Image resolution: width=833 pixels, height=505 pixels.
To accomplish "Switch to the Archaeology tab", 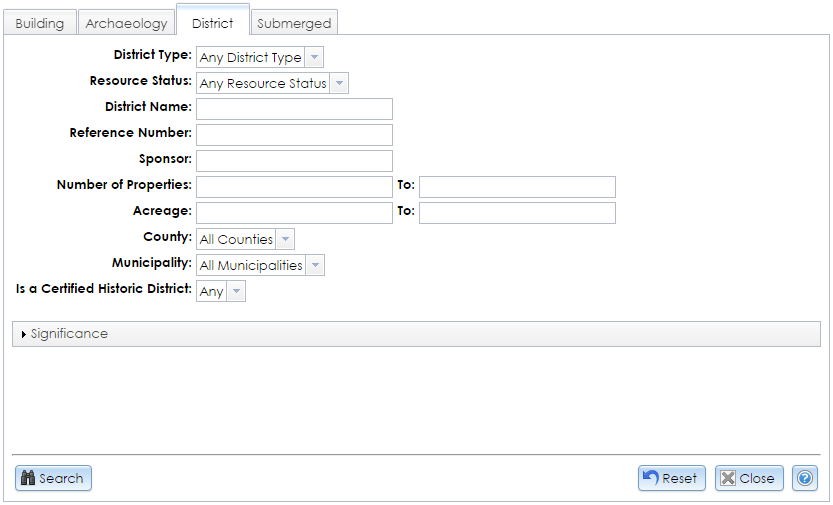I will coord(126,23).
